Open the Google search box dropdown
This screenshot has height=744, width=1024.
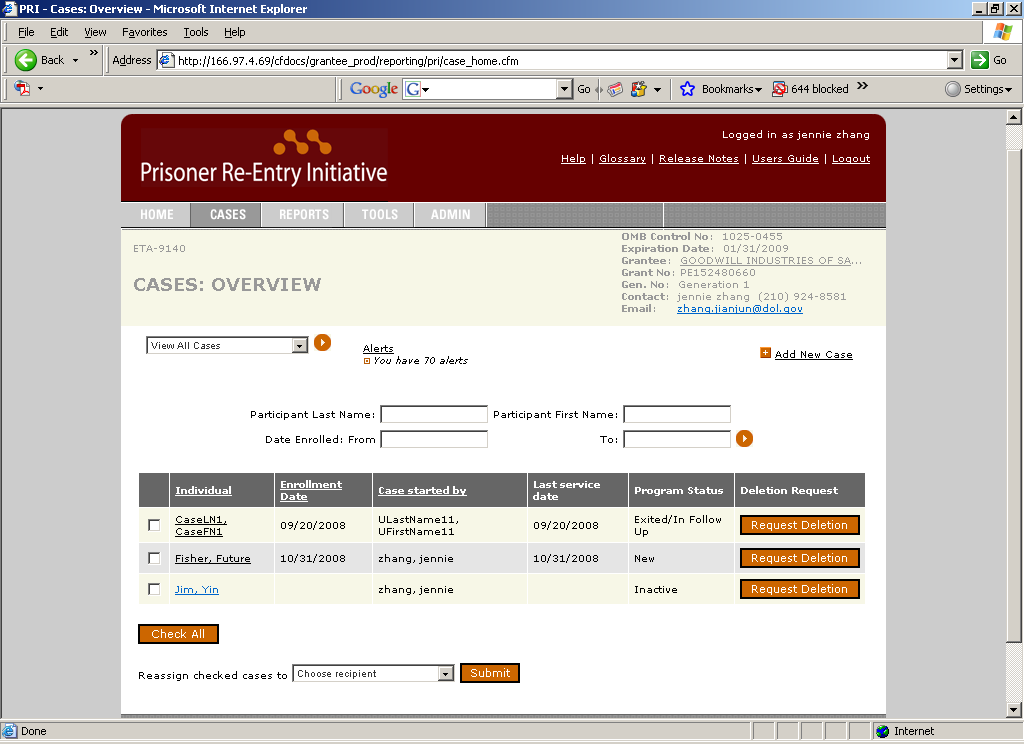point(564,89)
